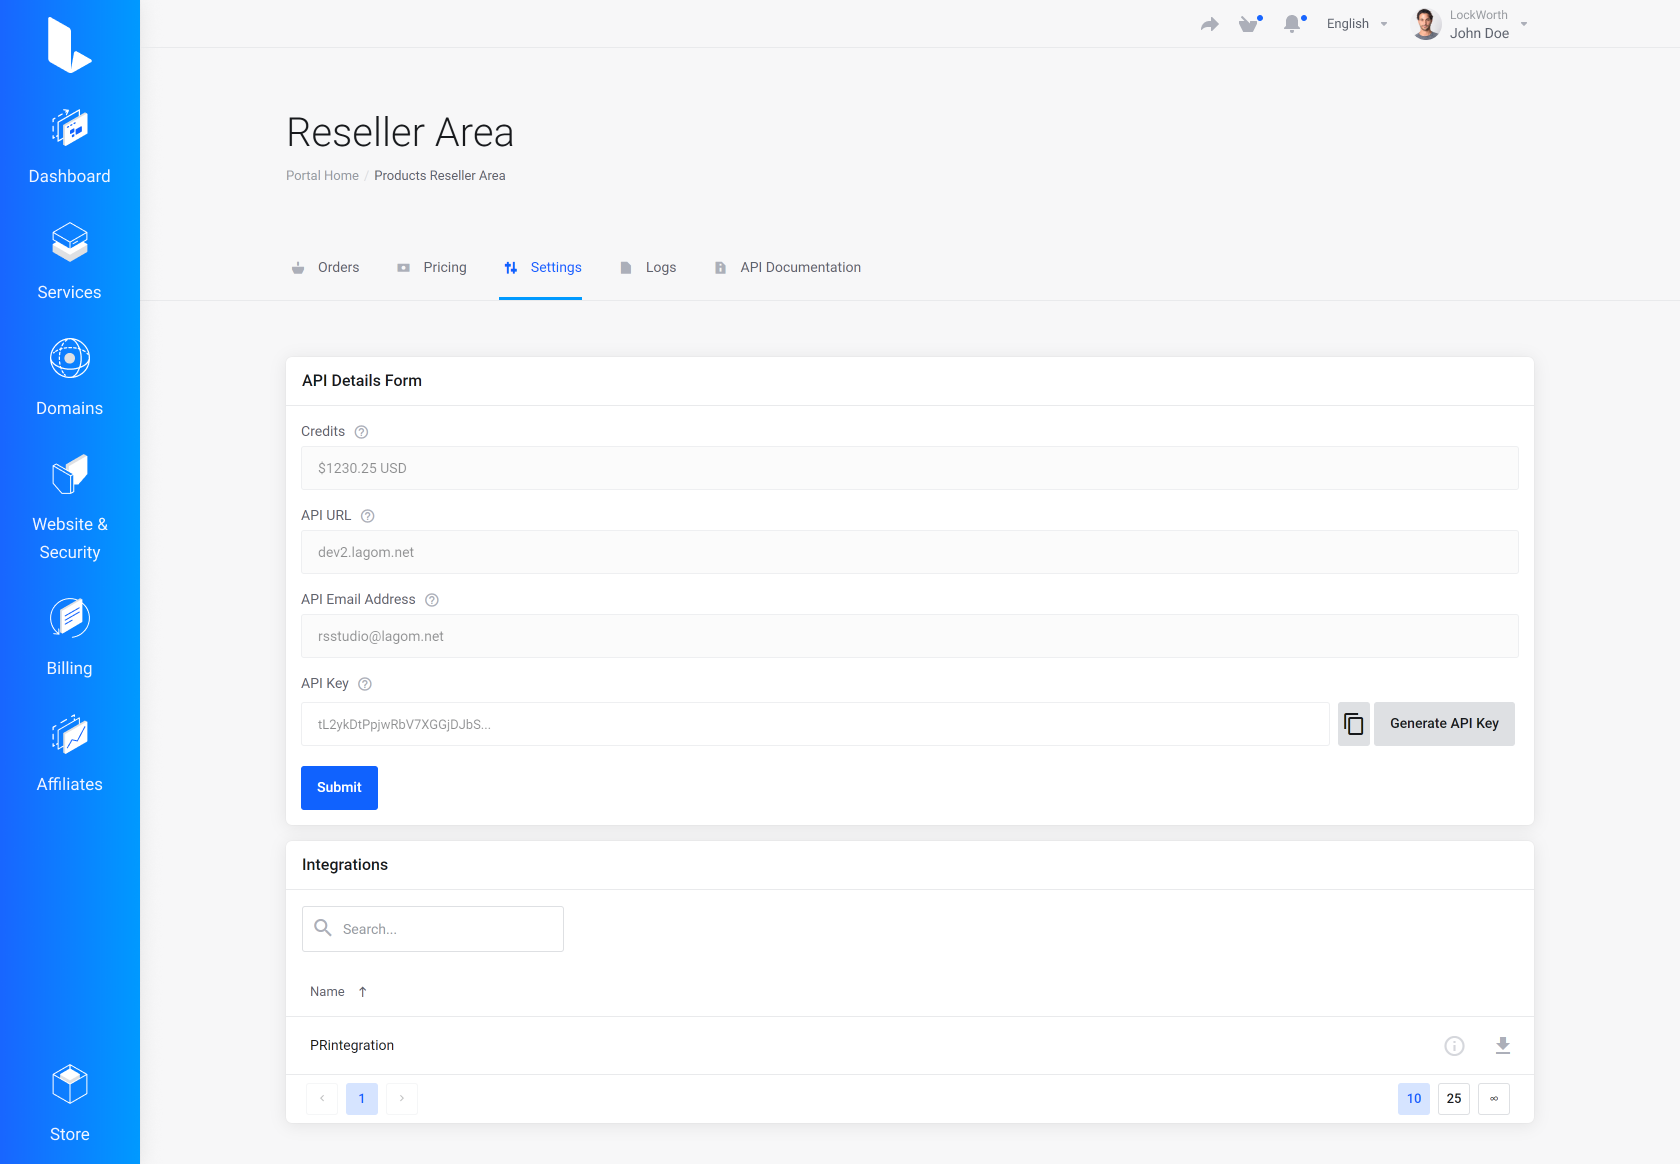Open the shopping basket icon in header
Screen dimensions: 1680x1164
coord(1249,24)
